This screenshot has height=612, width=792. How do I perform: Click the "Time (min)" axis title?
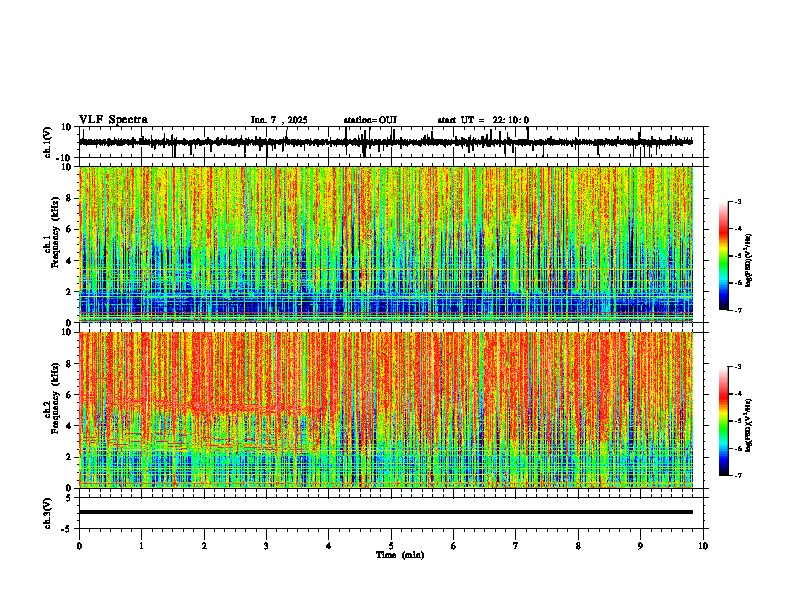(x=400, y=555)
